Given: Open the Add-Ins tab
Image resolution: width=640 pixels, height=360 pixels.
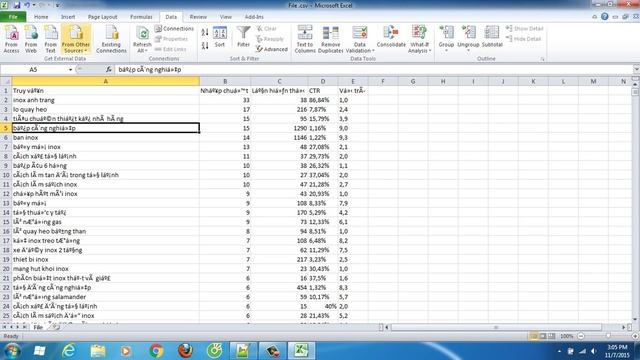Looking at the screenshot, I should (x=254, y=17).
